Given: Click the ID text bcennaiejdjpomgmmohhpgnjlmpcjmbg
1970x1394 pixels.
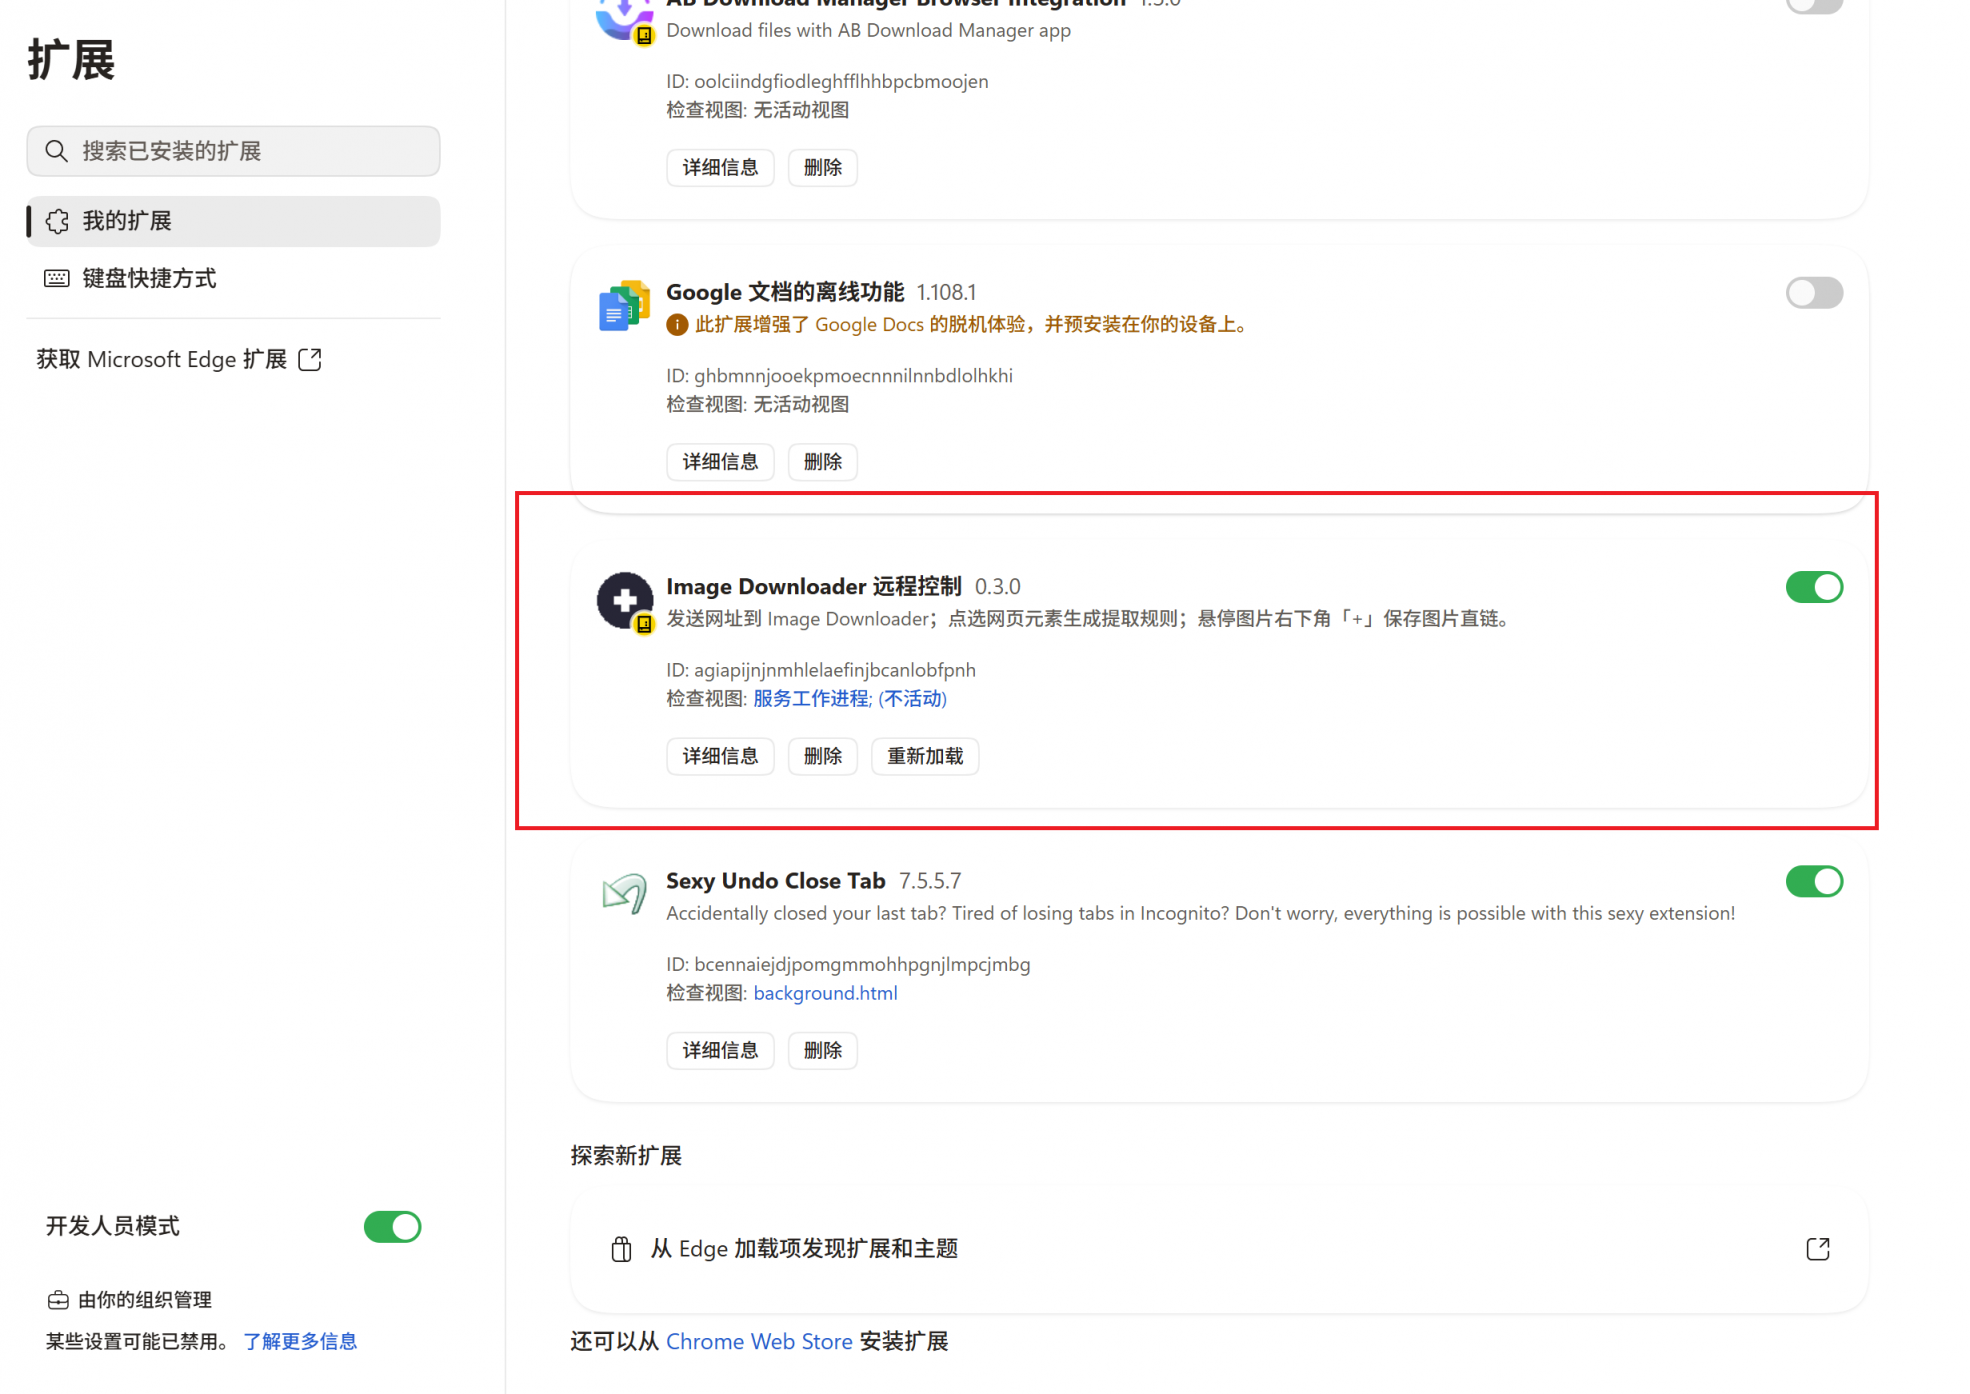Looking at the screenshot, I should [x=862, y=964].
